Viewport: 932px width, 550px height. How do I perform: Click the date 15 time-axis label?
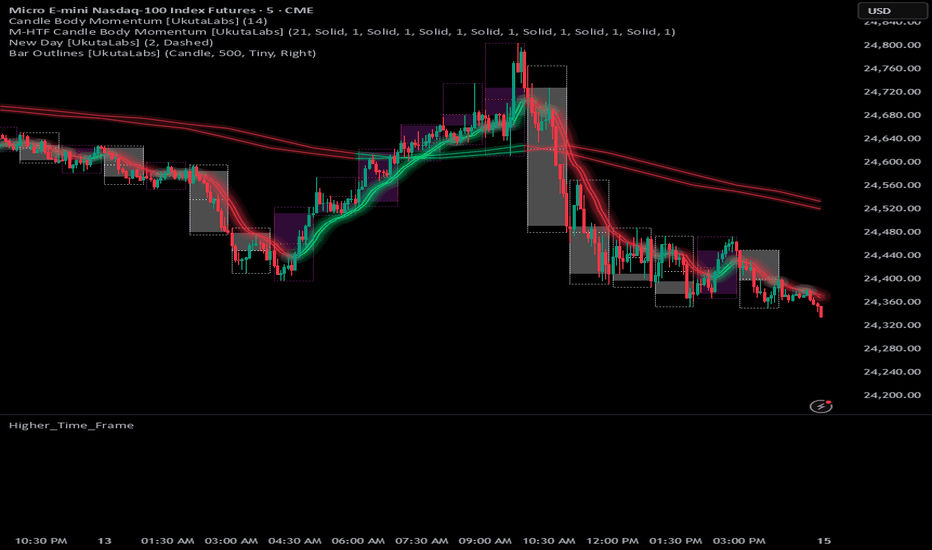coord(823,540)
